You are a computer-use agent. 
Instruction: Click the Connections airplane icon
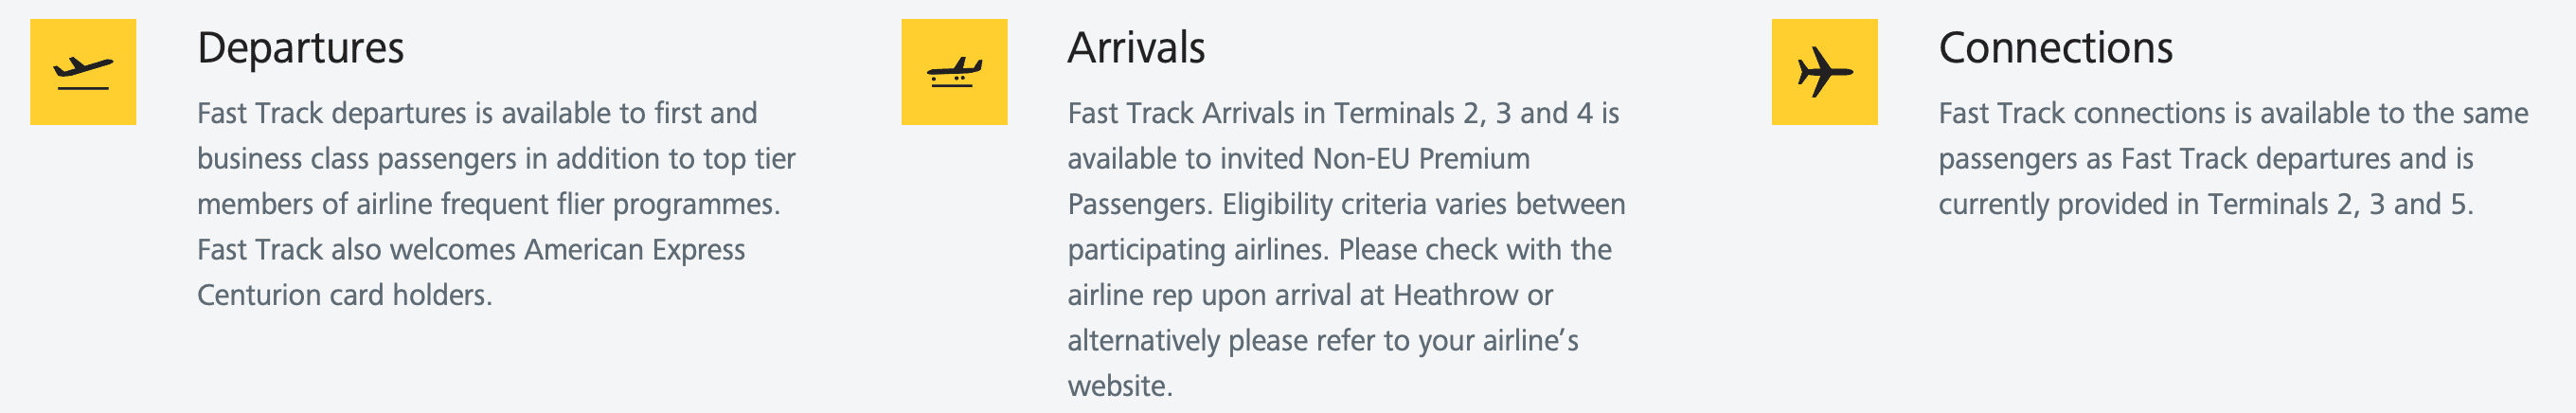pyautogui.click(x=1824, y=72)
